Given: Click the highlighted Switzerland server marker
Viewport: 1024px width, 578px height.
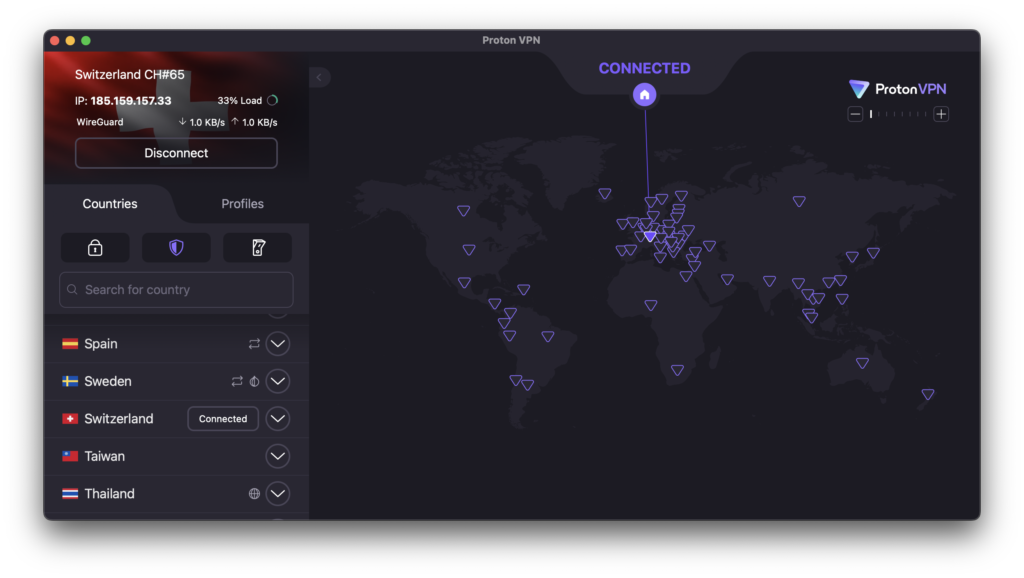Looking at the screenshot, I should [650, 236].
